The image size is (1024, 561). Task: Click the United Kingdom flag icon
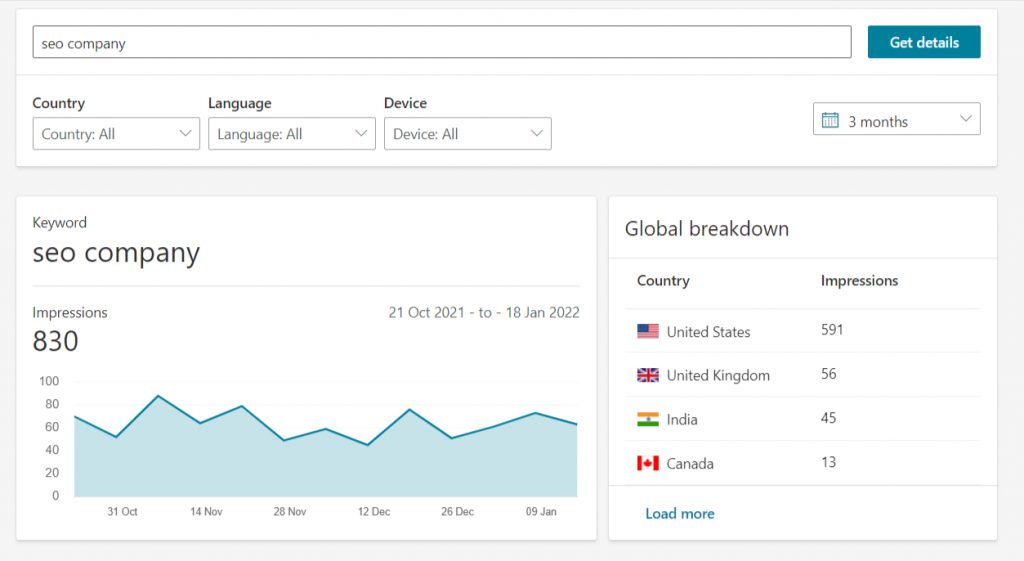click(648, 375)
